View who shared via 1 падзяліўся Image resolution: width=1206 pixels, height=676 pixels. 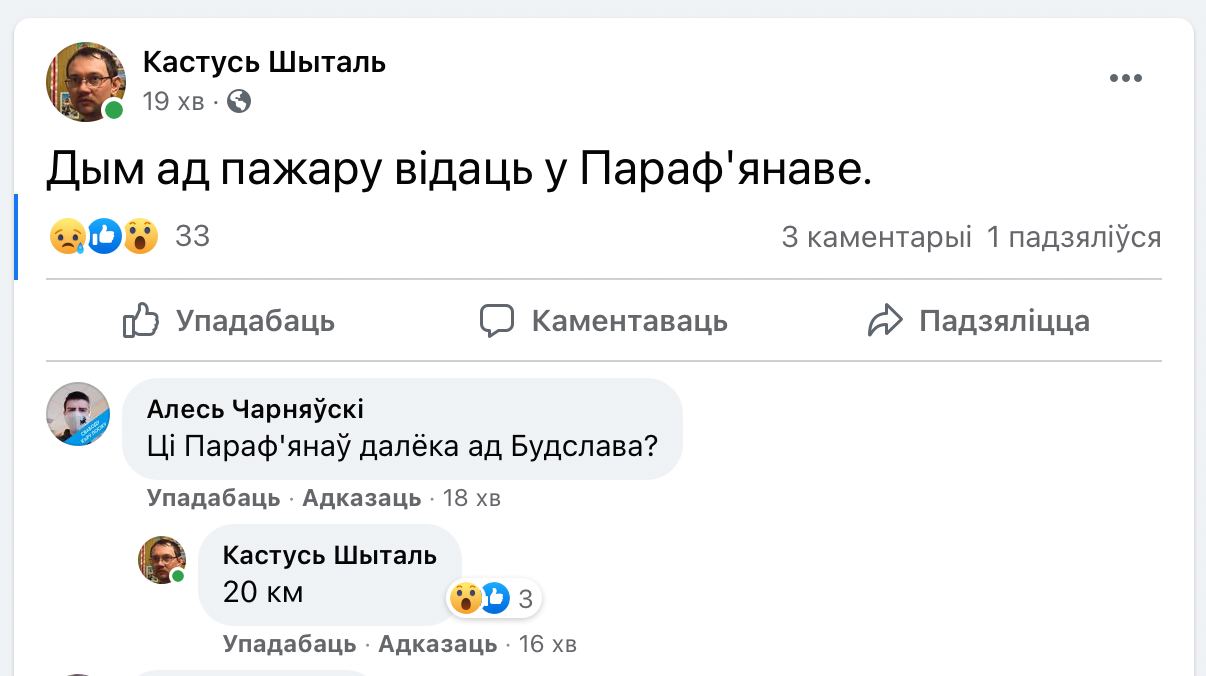click(x=1073, y=237)
